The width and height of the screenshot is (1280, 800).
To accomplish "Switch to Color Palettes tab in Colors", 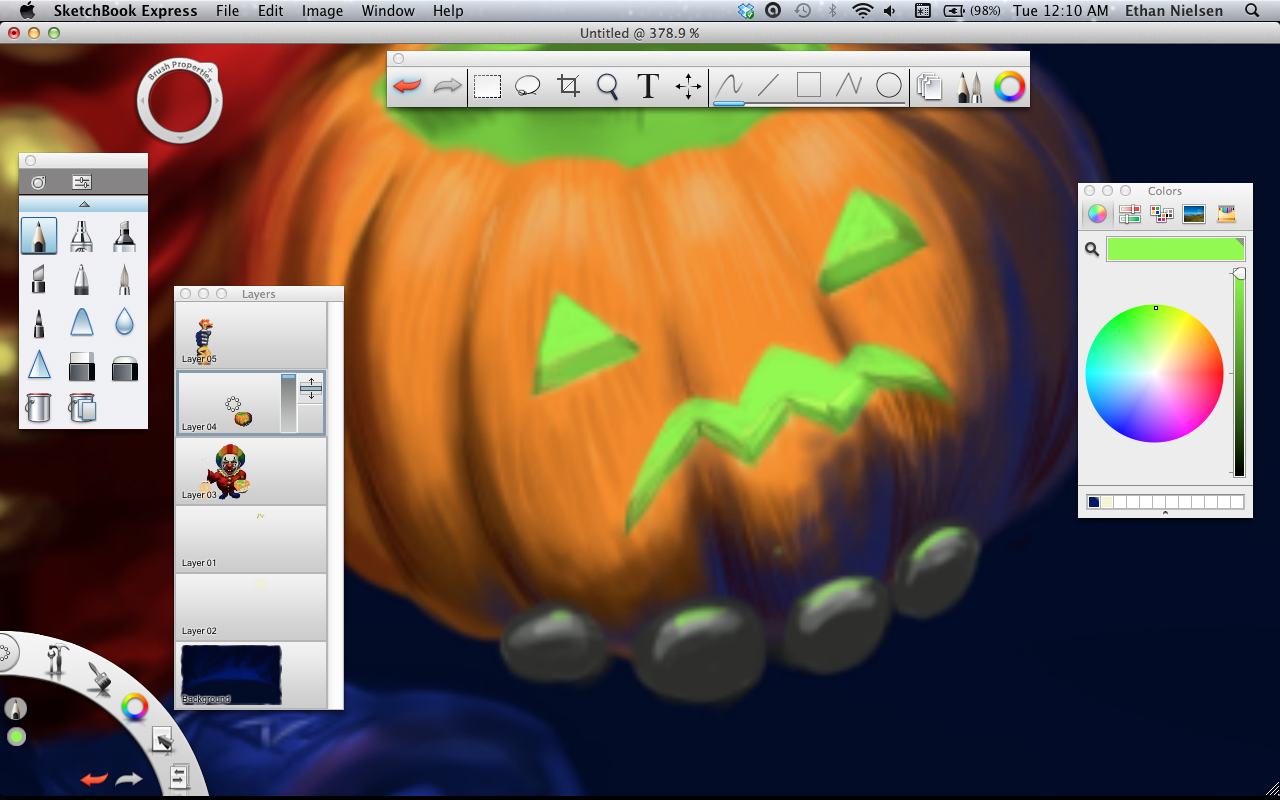I will point(1162,213).
